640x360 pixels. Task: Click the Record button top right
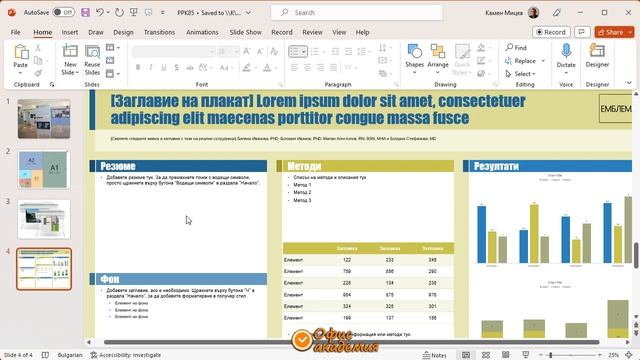tap(551, 32)
